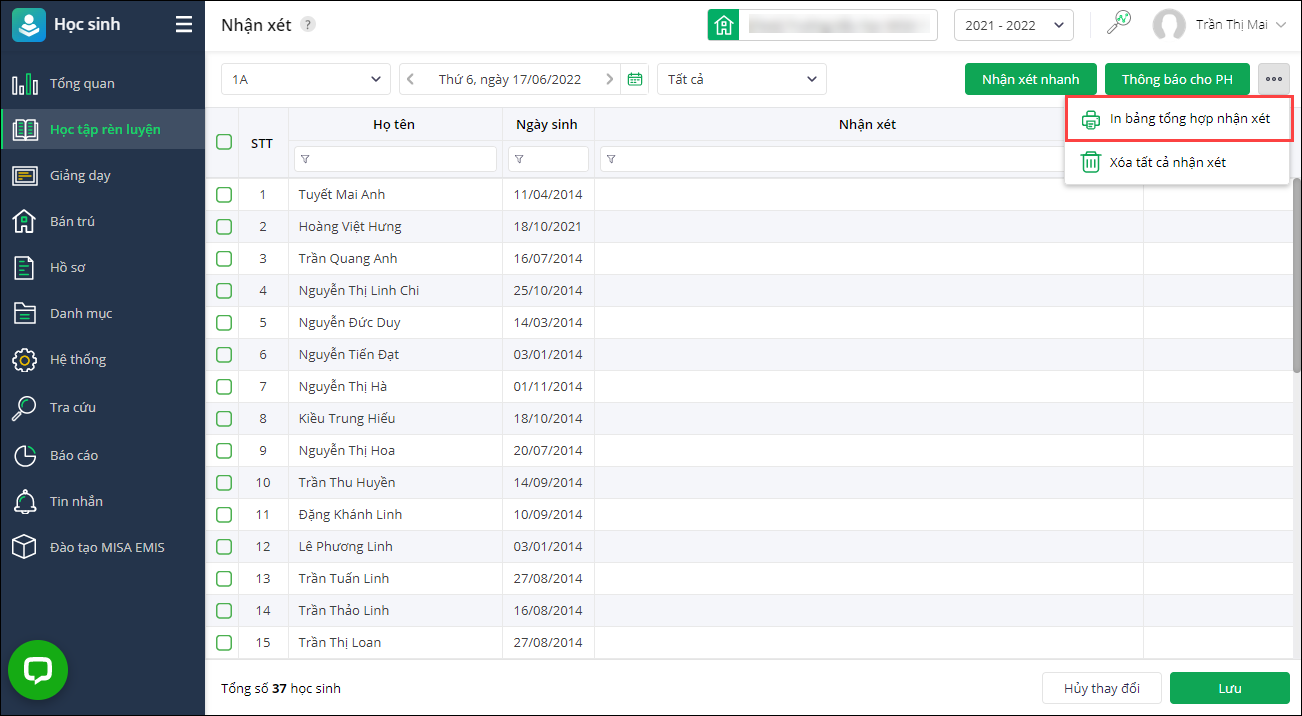Click the name Trần Thị Loan
The width and height of the screenshot is (1302, 716).
340,642
